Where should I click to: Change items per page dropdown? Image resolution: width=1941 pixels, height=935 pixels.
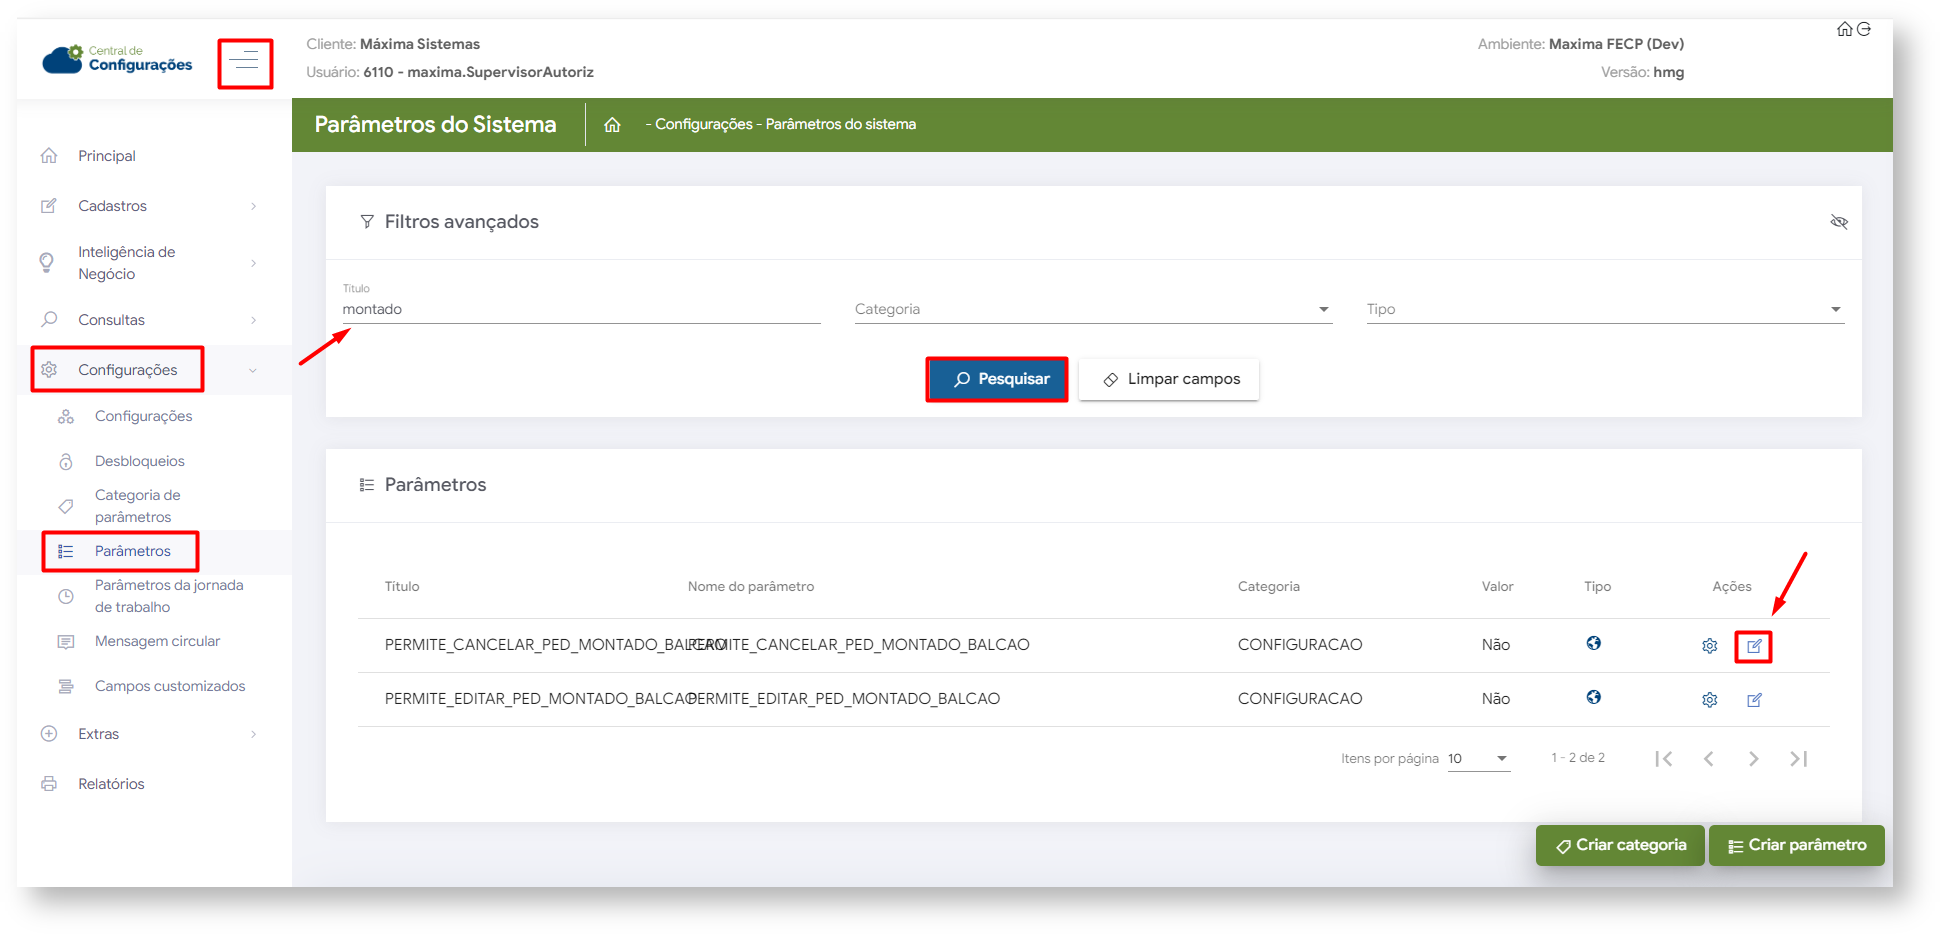[1478, 759]
